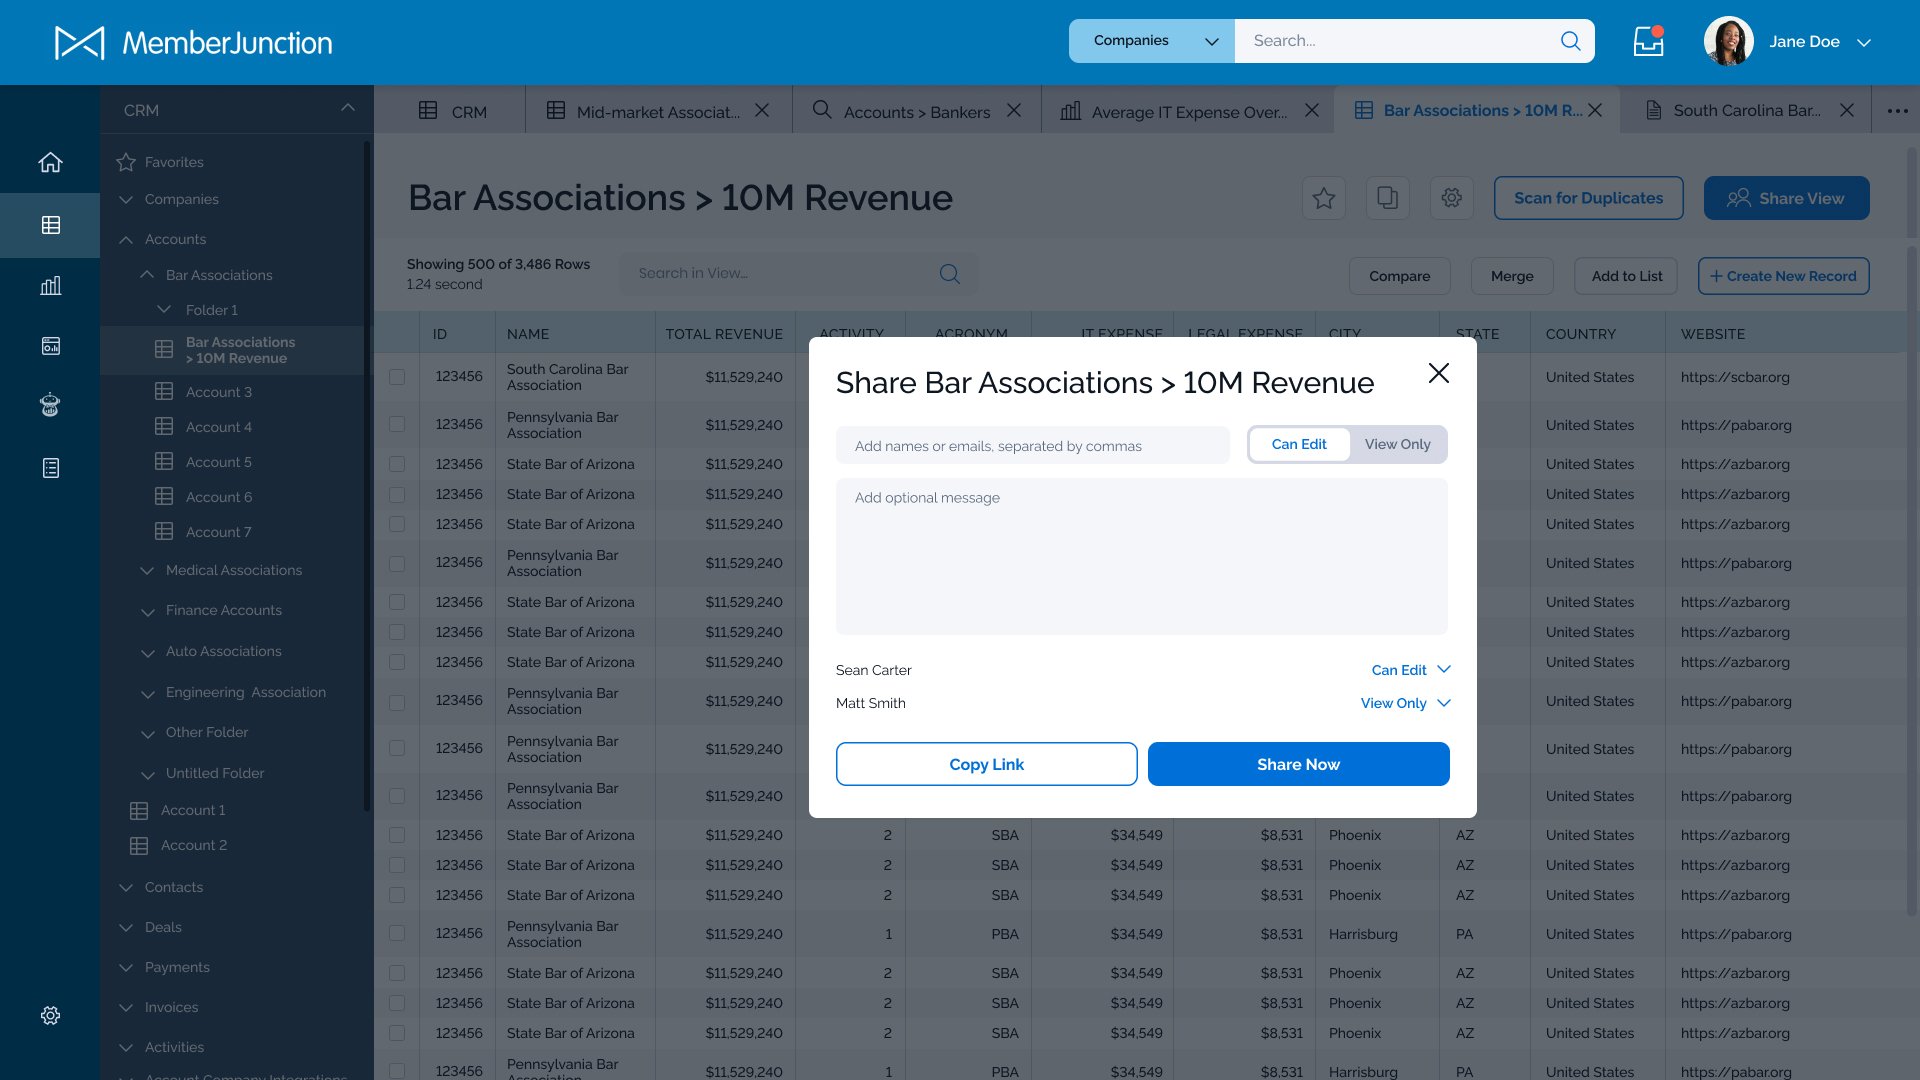Image resolution: width=1920 pixels, height=1080 pixels.
Task: Open the https://scbar.org website link
Action: [x=1734, y=377]
